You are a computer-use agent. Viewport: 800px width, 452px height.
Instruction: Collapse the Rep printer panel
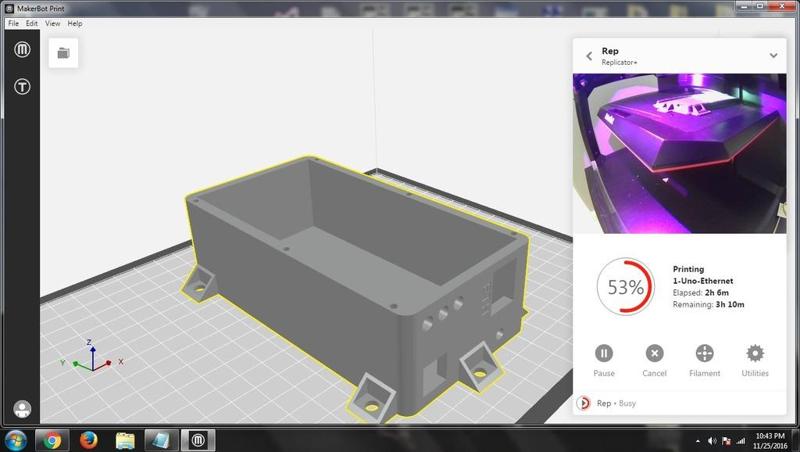773,56
